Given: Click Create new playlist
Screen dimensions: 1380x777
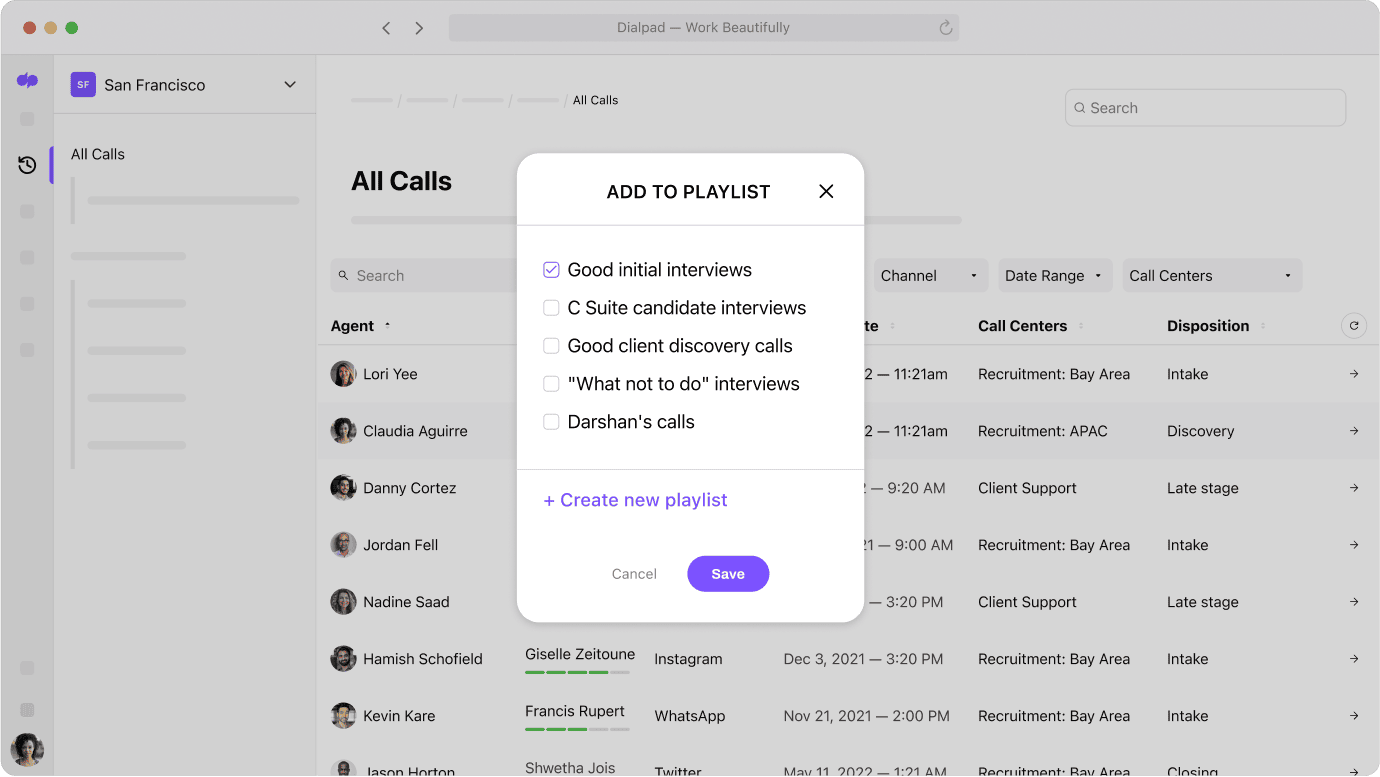Looking at the screenshot, I should coord(635,499).
